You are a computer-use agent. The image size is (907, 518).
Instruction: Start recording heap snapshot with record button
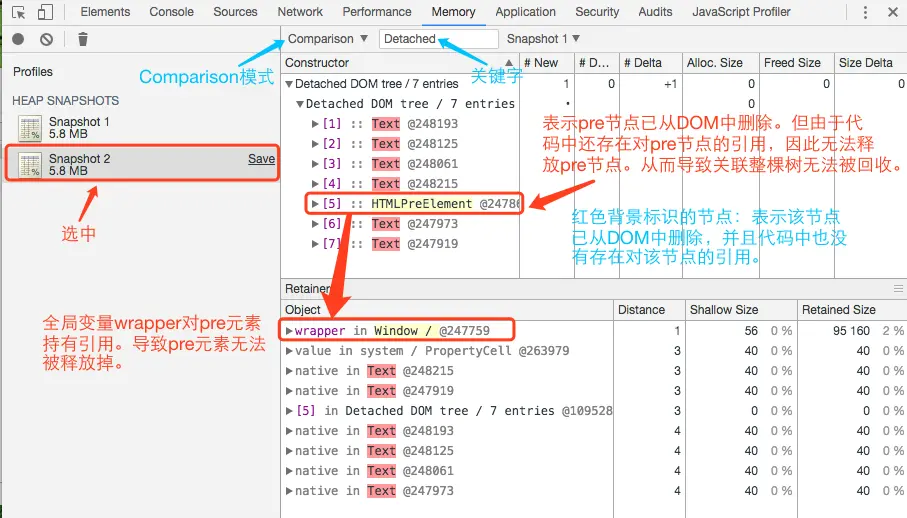coord(19,39)
